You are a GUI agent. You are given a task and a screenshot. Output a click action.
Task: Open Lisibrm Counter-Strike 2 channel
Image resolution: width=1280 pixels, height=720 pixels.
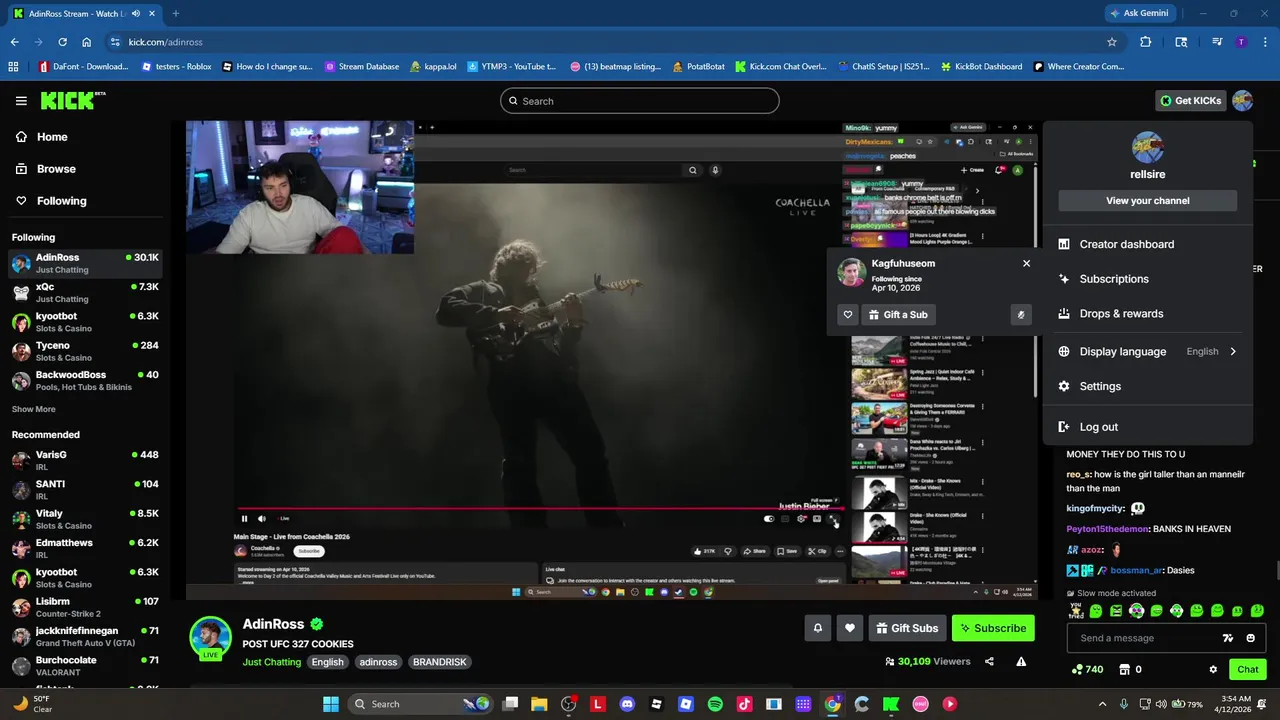(85, 607)
